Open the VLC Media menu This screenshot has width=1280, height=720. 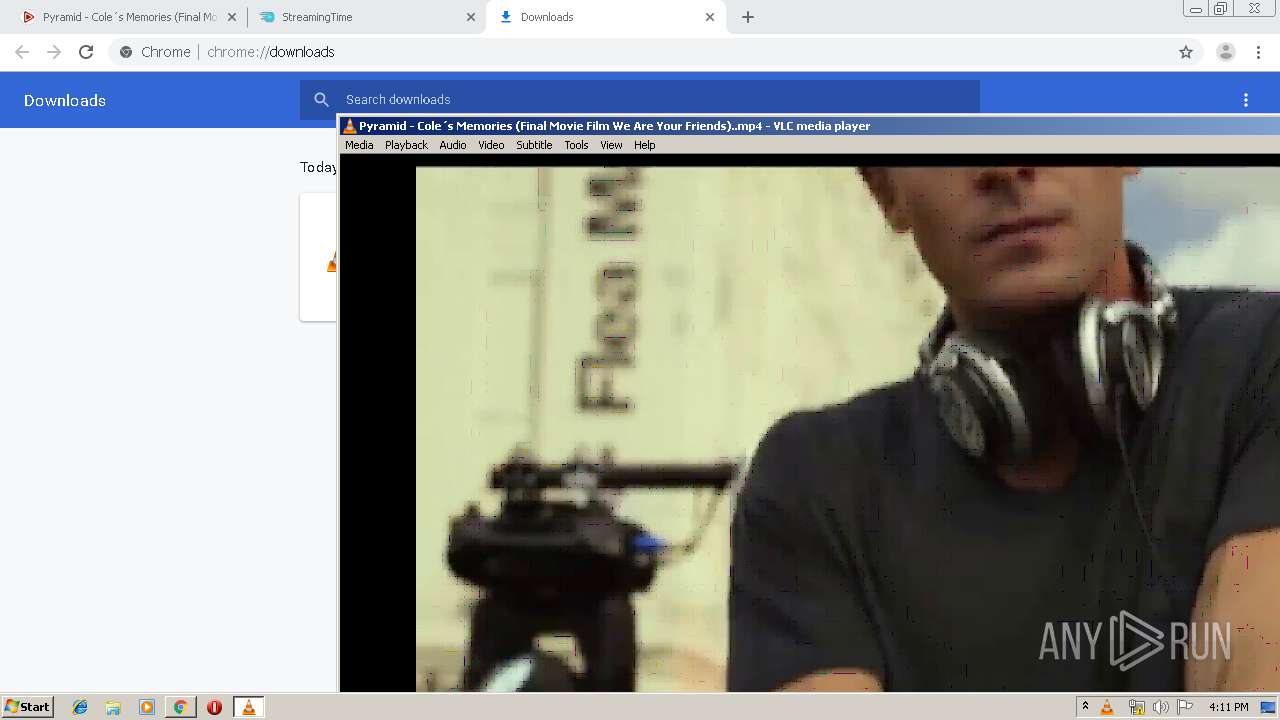(x=359, y=145)
